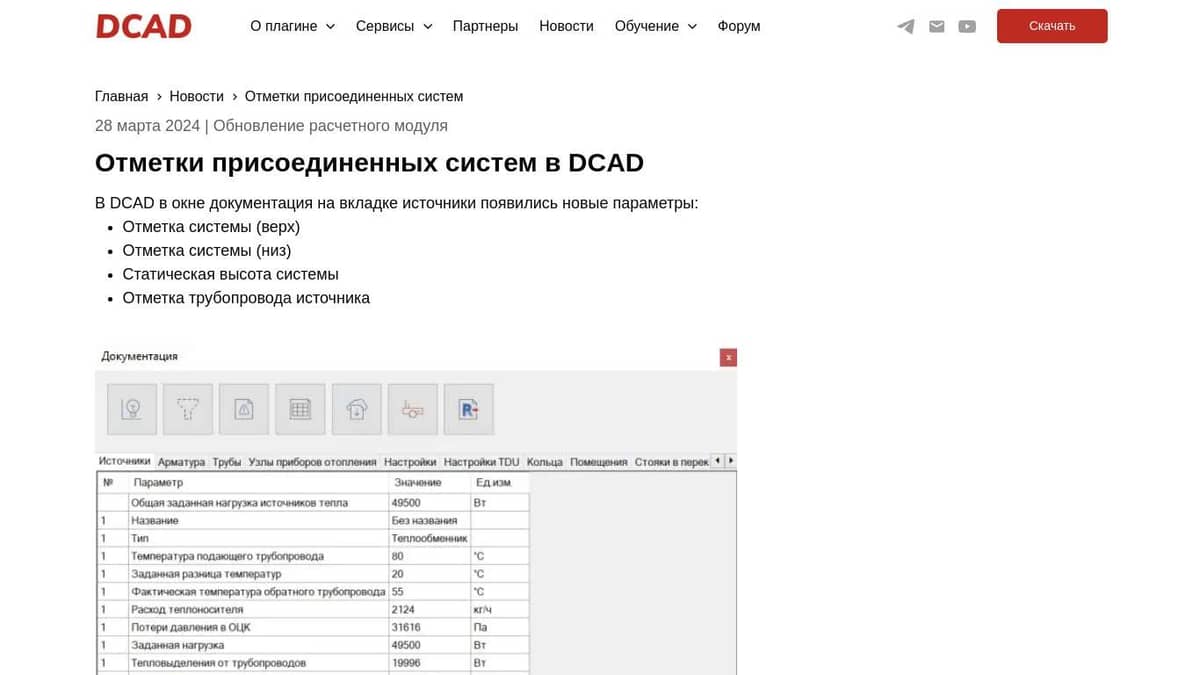Click the right arrow to scroll tabs
Image resolution: width=1200 pixels, height=675 pixels.
[x=731, y=461]
